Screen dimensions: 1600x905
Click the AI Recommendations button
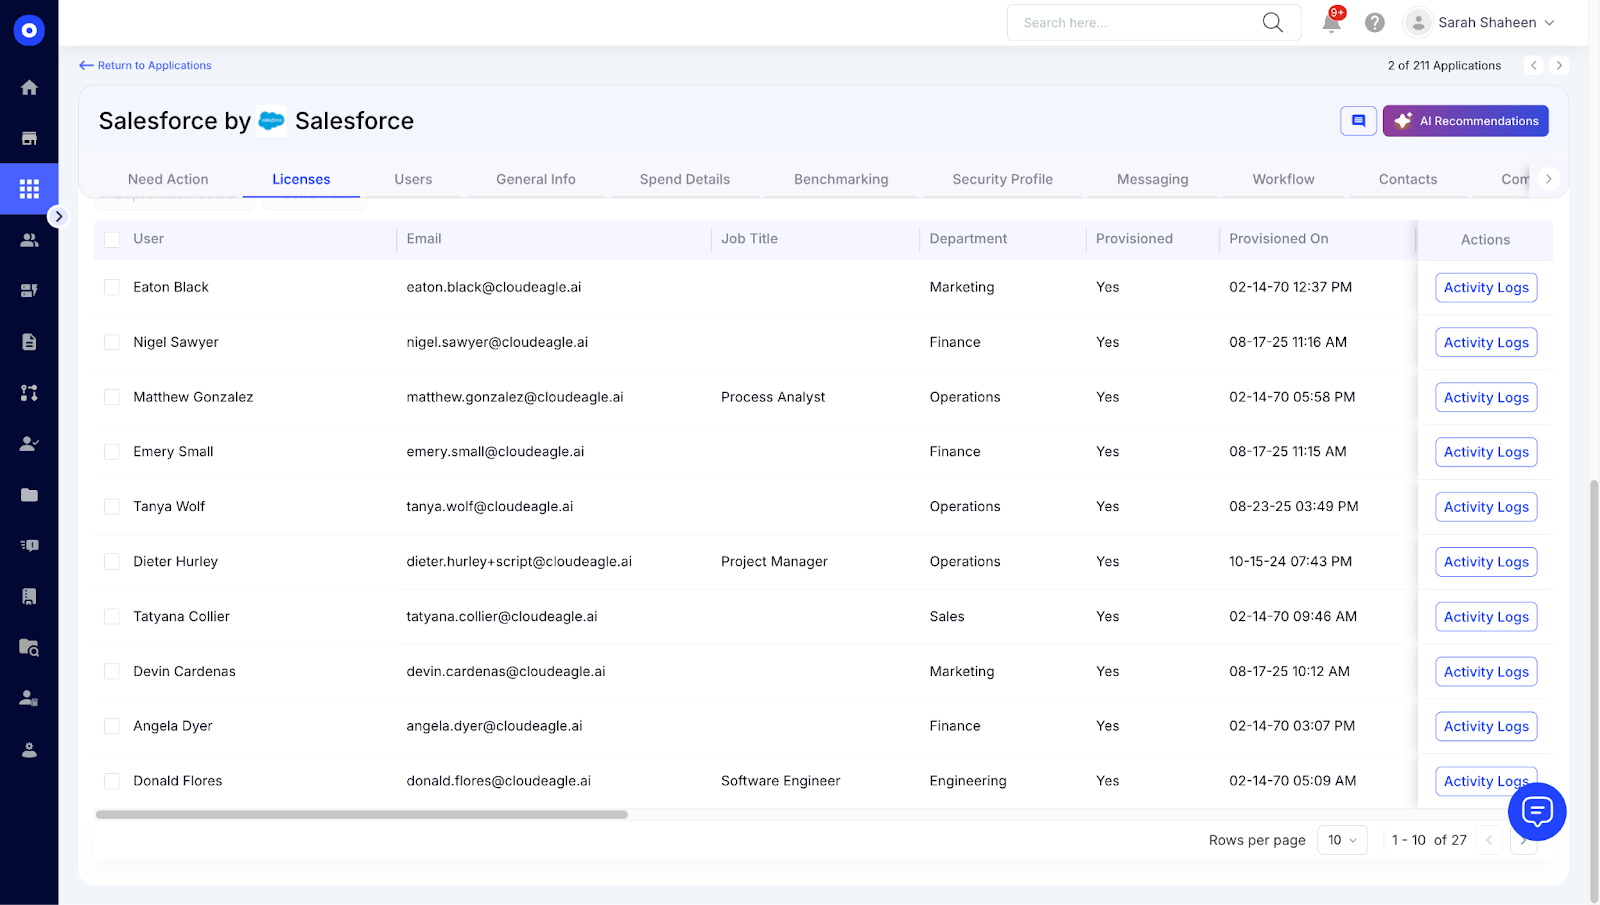(1465, 120)
